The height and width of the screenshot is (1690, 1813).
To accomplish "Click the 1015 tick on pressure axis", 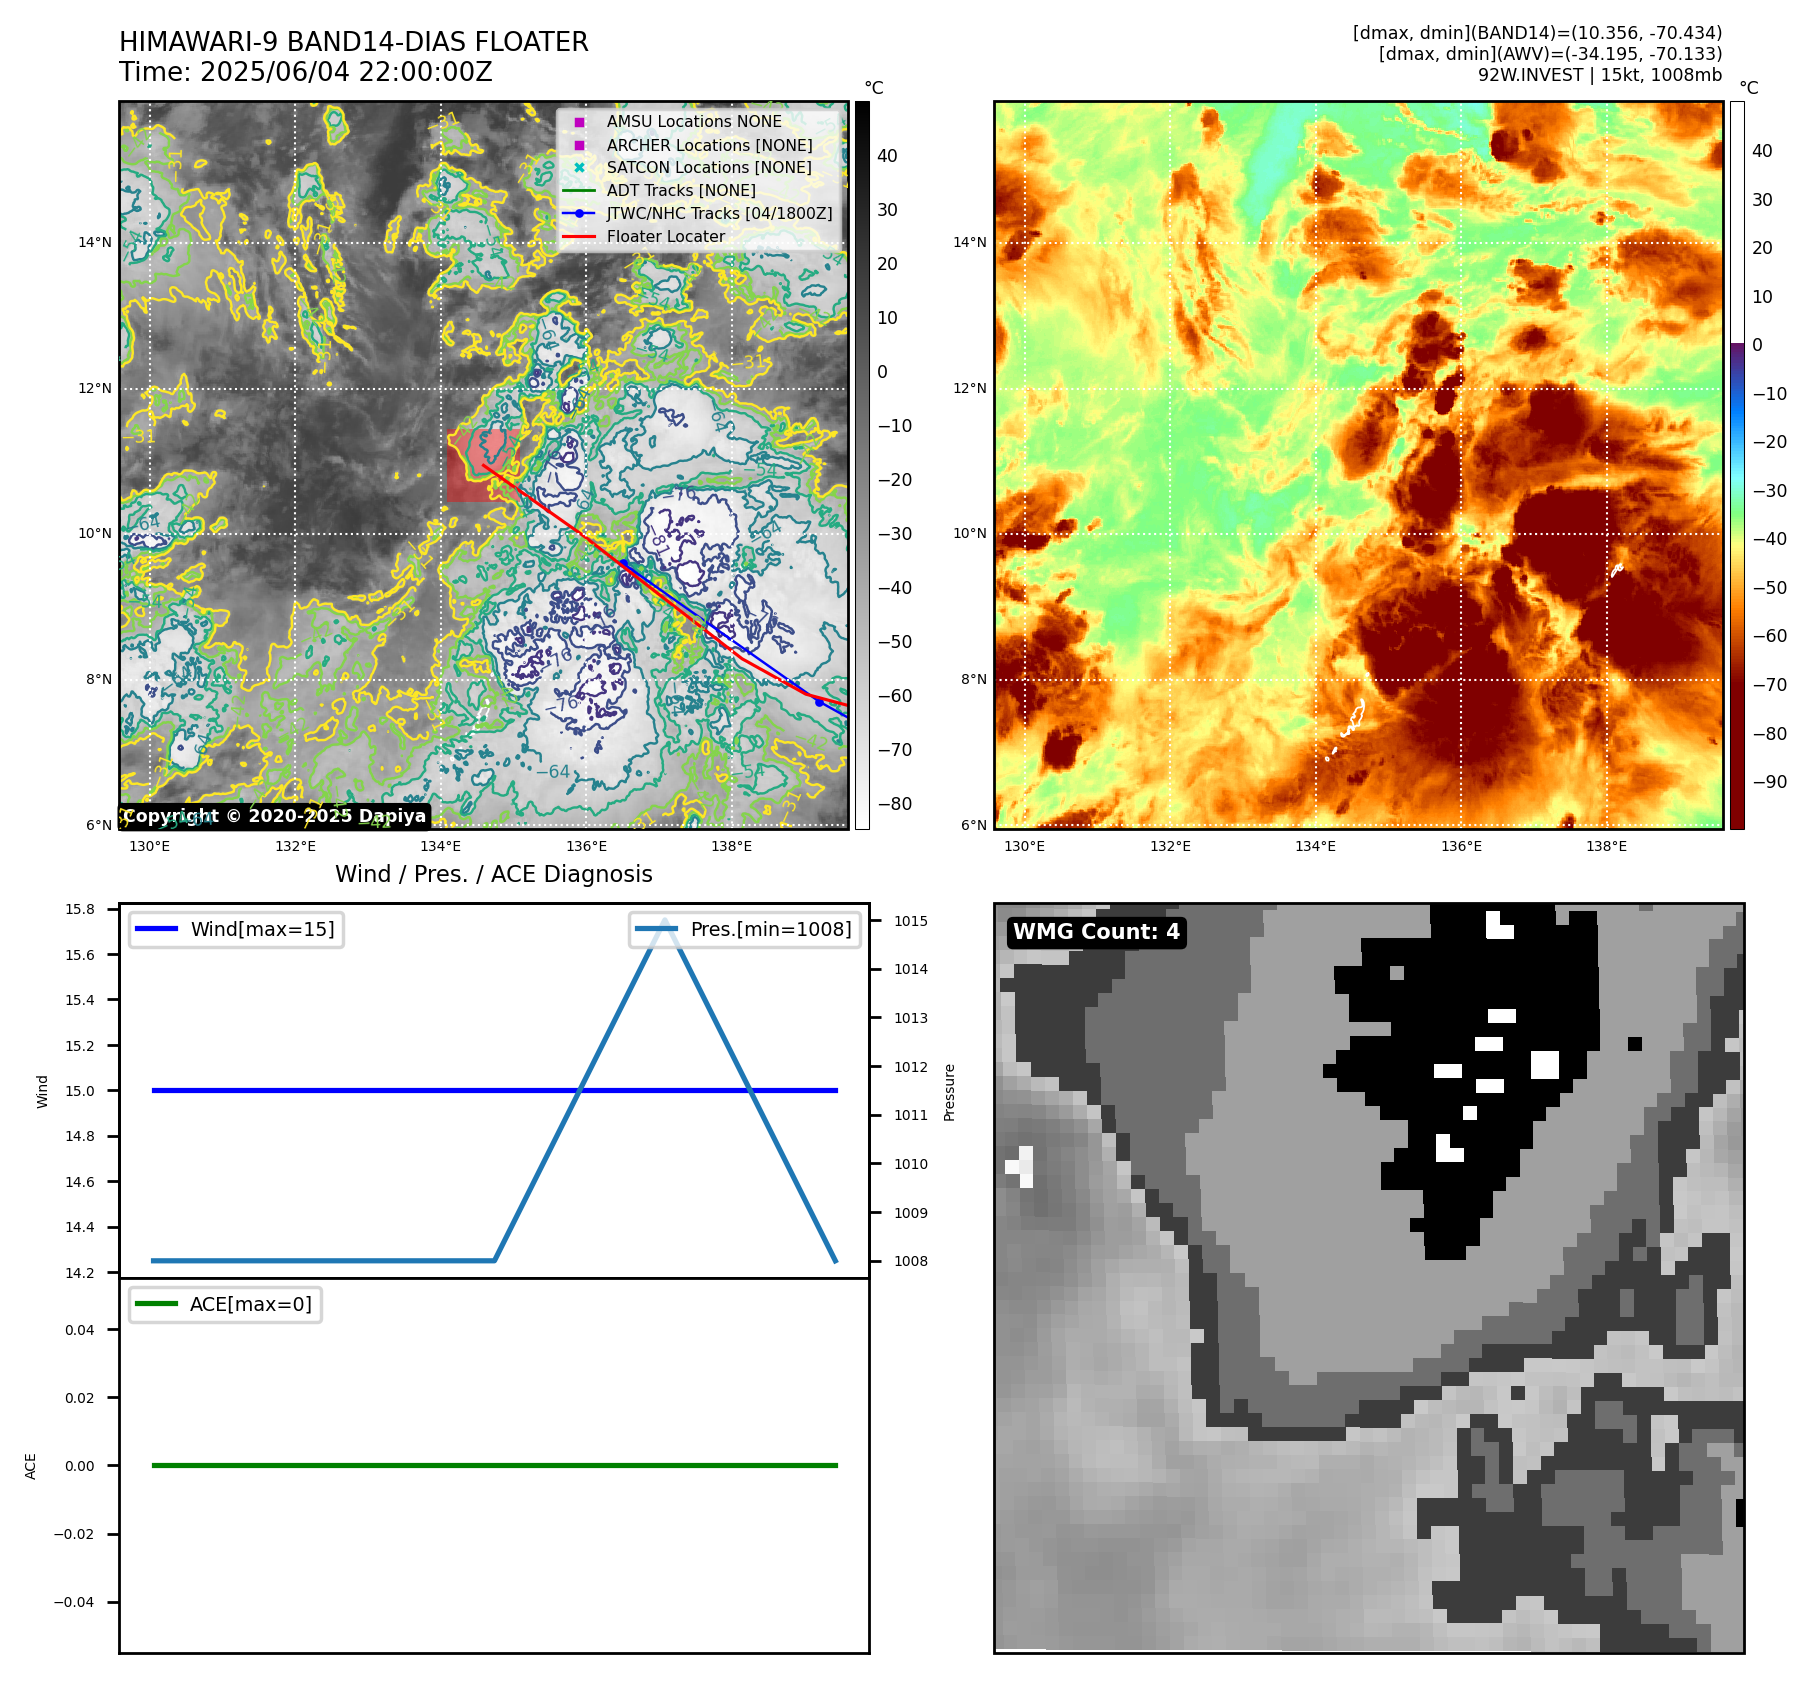I will (x=911, y=921).
